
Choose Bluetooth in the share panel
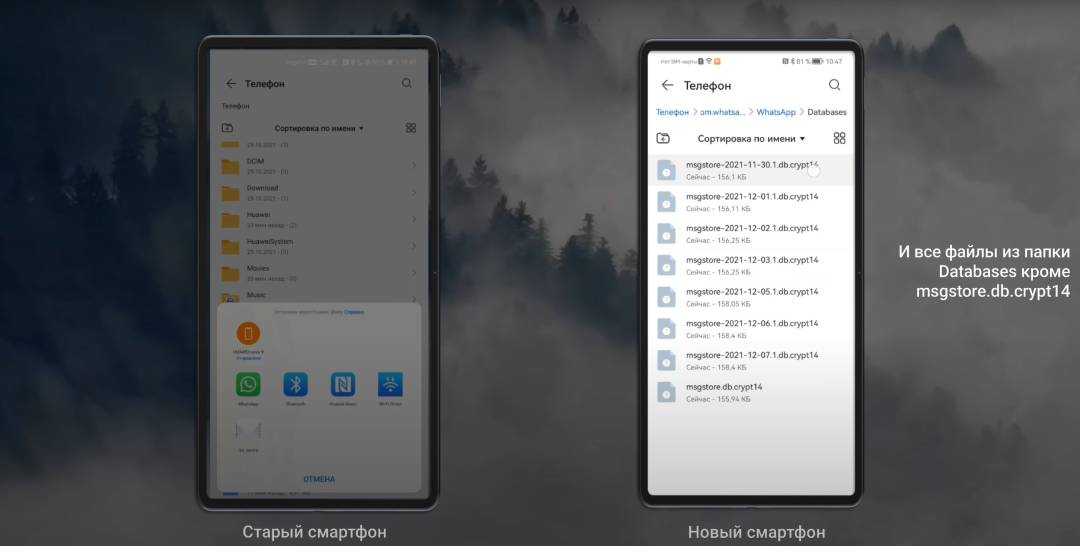[x=295, y=384]
